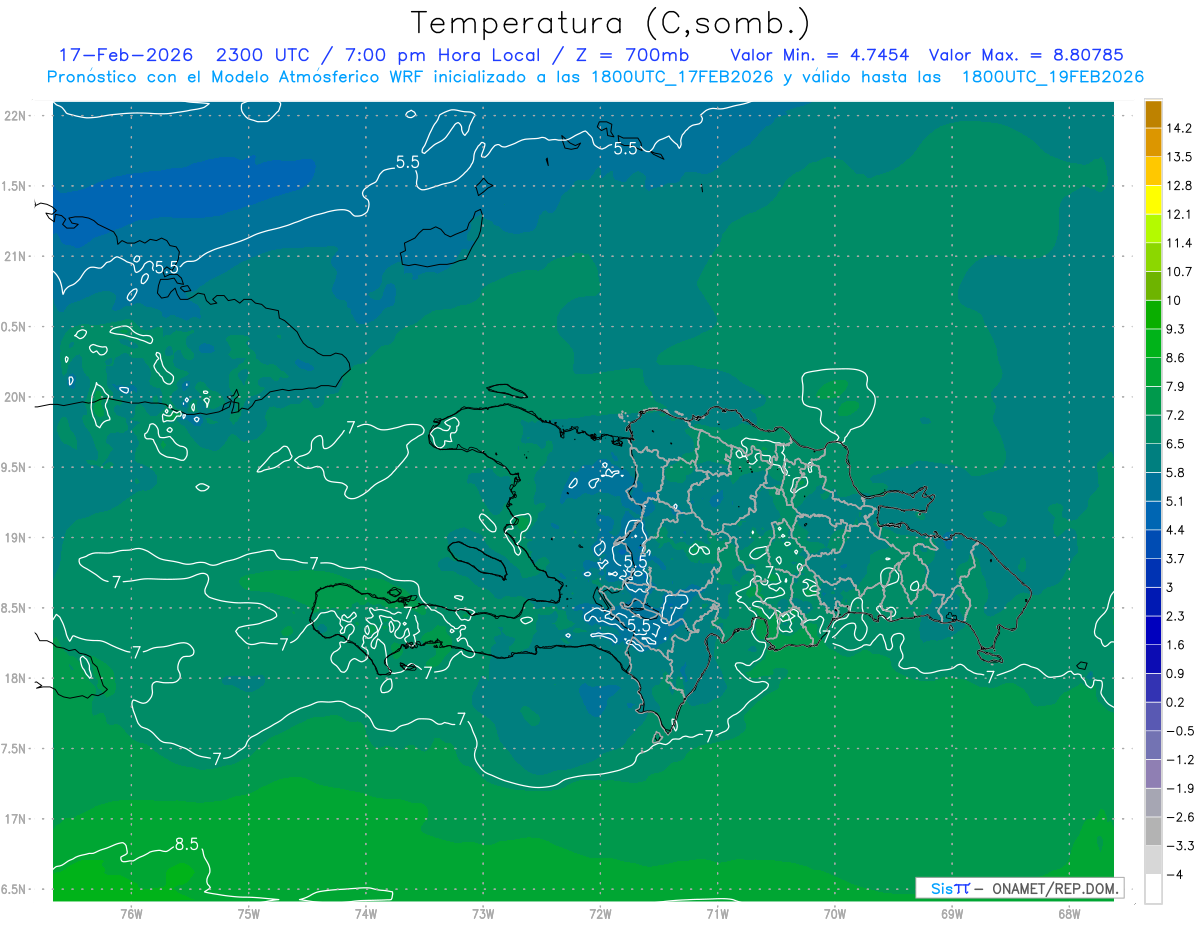
Task: Click the "70W" longitude axis label
Action: [835, 913]
